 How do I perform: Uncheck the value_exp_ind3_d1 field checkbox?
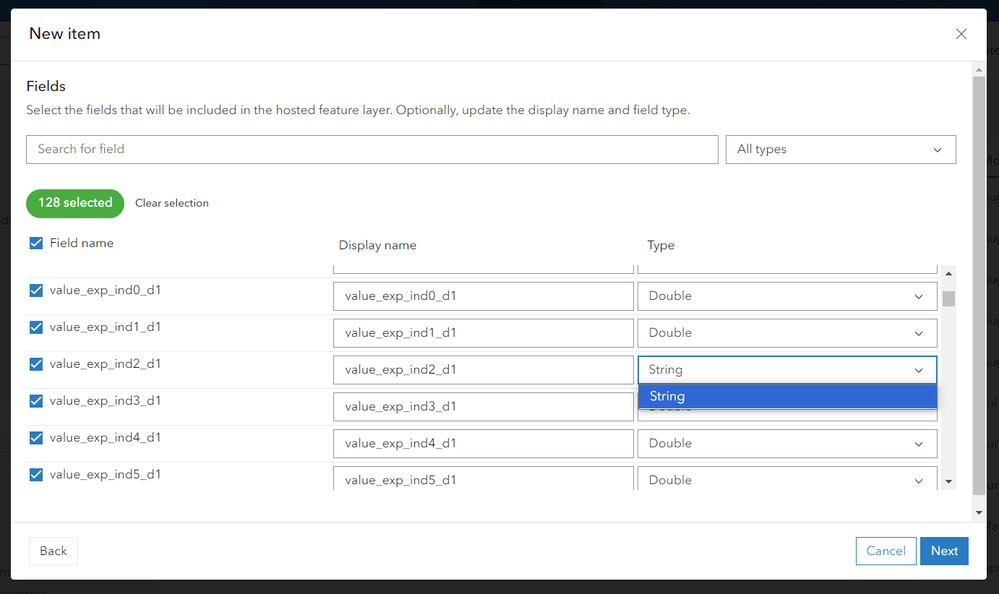click(36, 401)
